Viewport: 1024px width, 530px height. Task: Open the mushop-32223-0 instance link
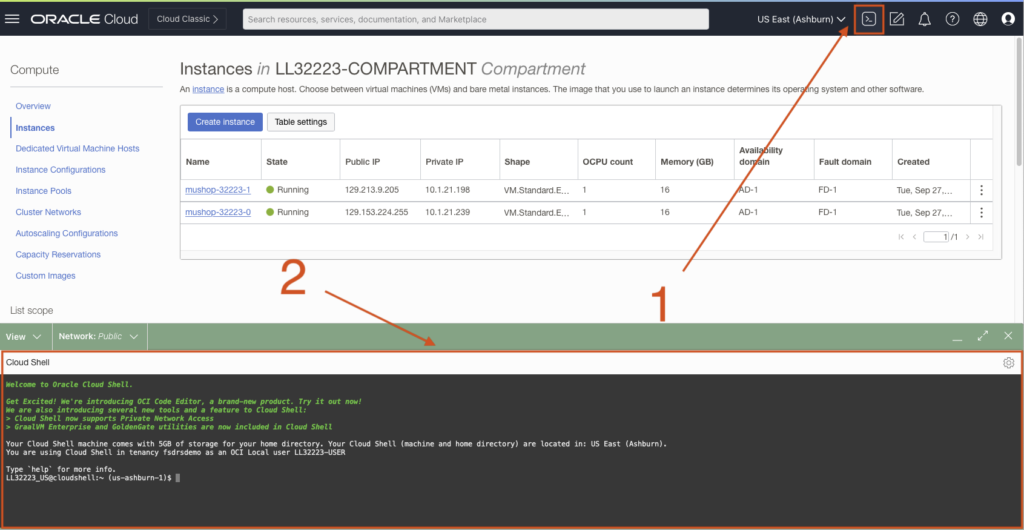217,212
